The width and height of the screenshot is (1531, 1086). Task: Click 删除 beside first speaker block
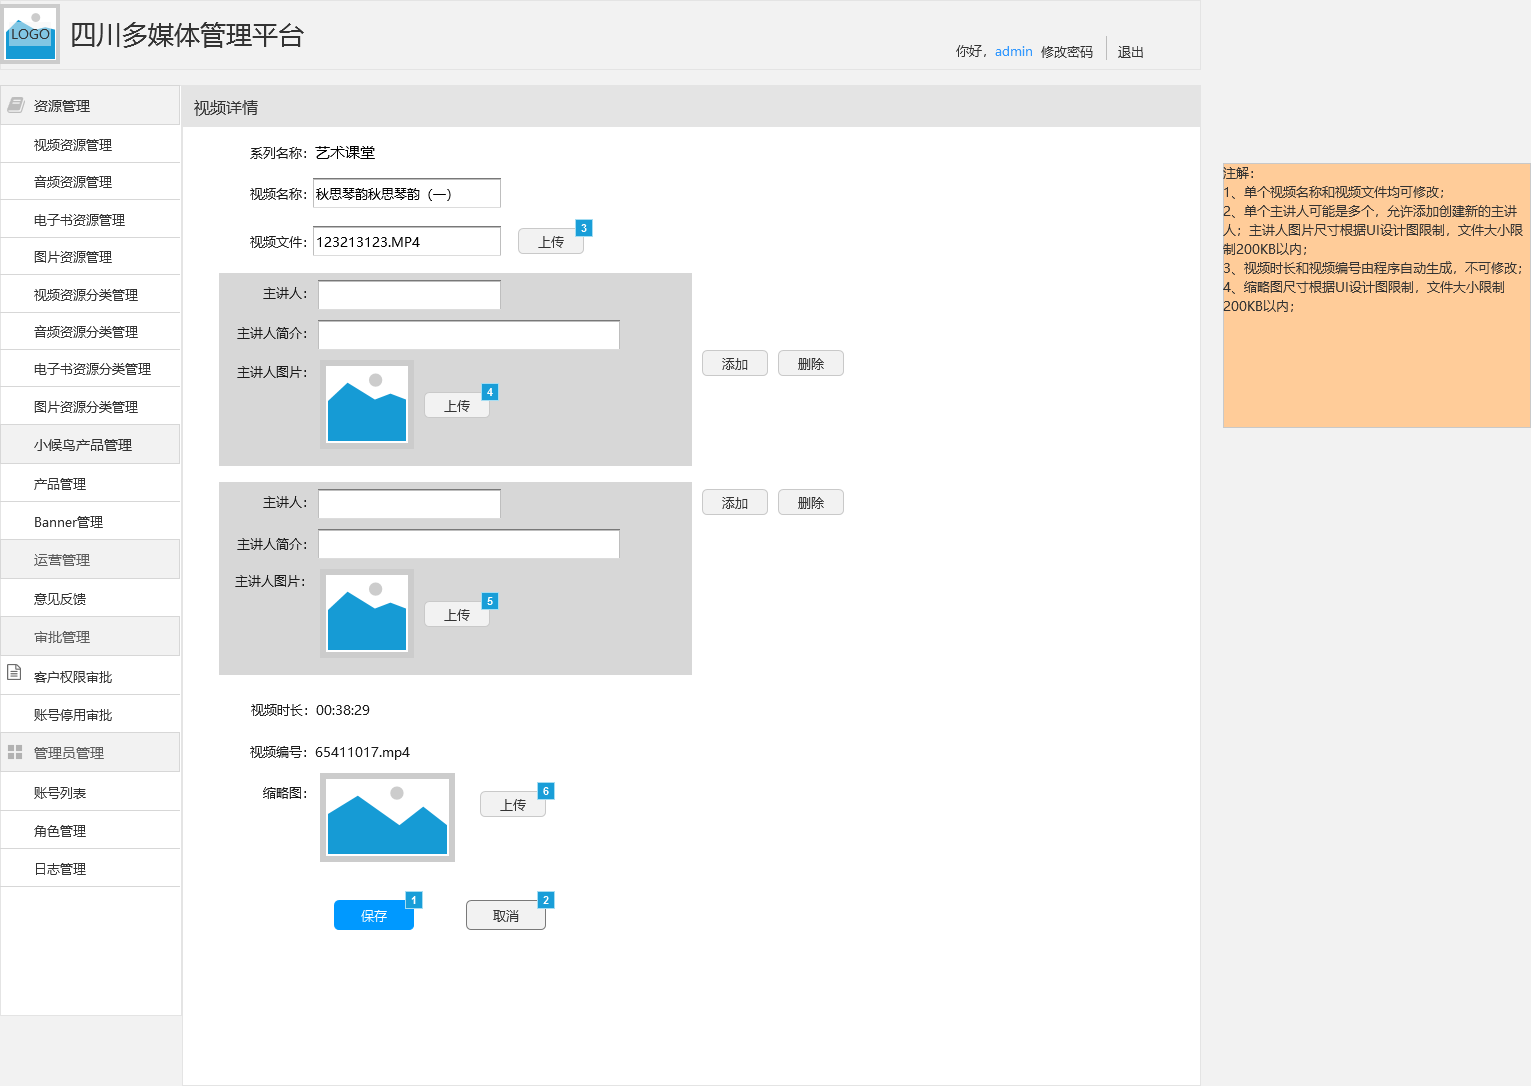[811, 363]
